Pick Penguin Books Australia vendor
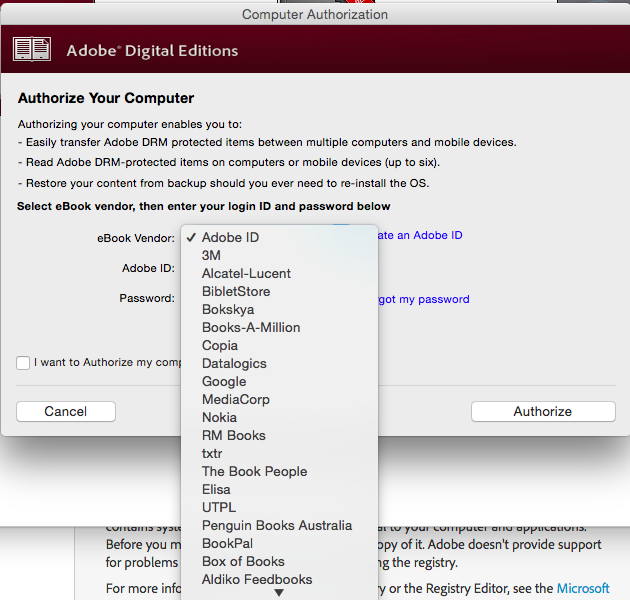The width and height of the screenshot is (630, 600). pyautogui.click(x=277, y=526)
